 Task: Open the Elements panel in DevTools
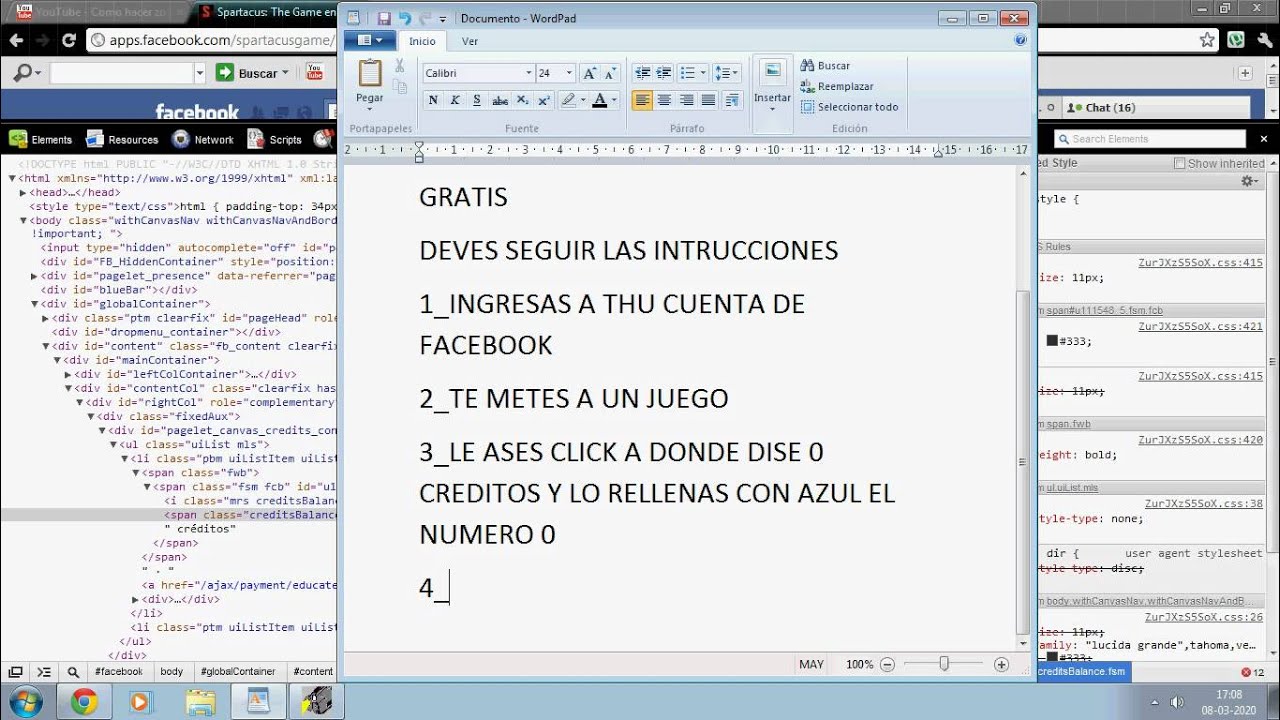pyautogui.click(x=41, y=139)
